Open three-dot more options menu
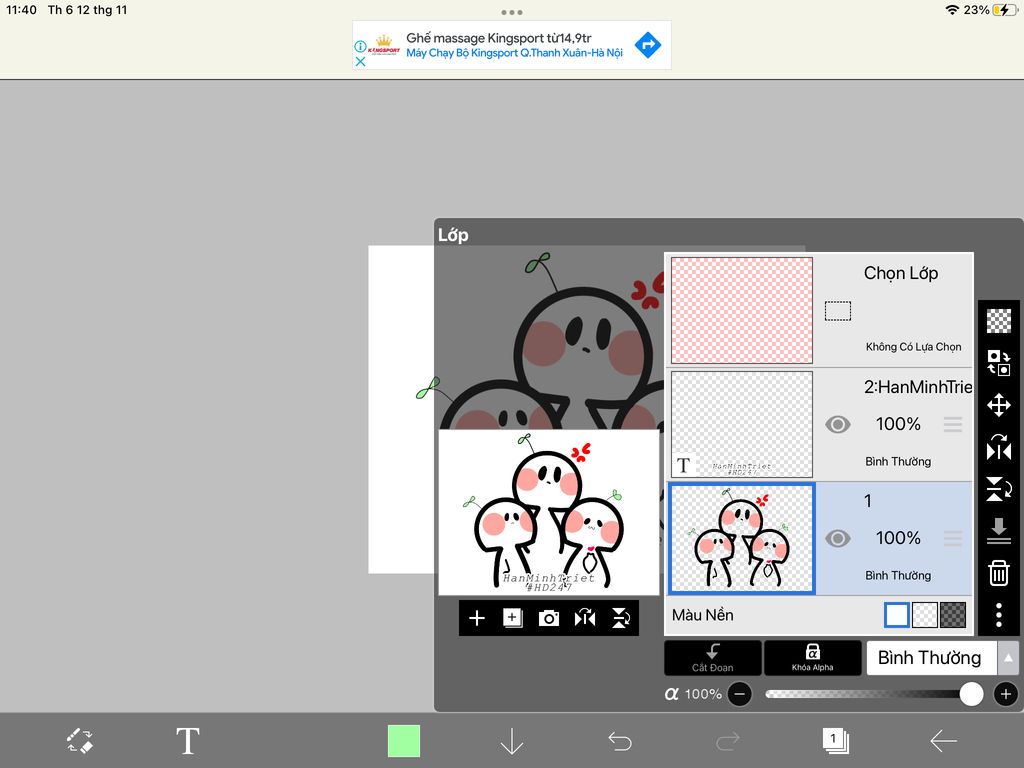Viewport: 1024px width, 768px height. (999, 615)
